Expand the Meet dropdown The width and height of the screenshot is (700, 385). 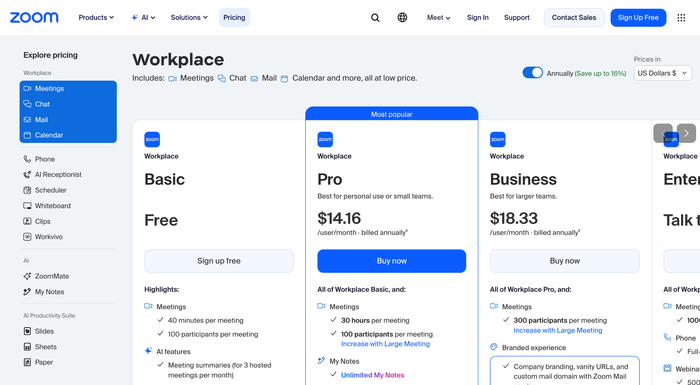click(x=438, y=17)
